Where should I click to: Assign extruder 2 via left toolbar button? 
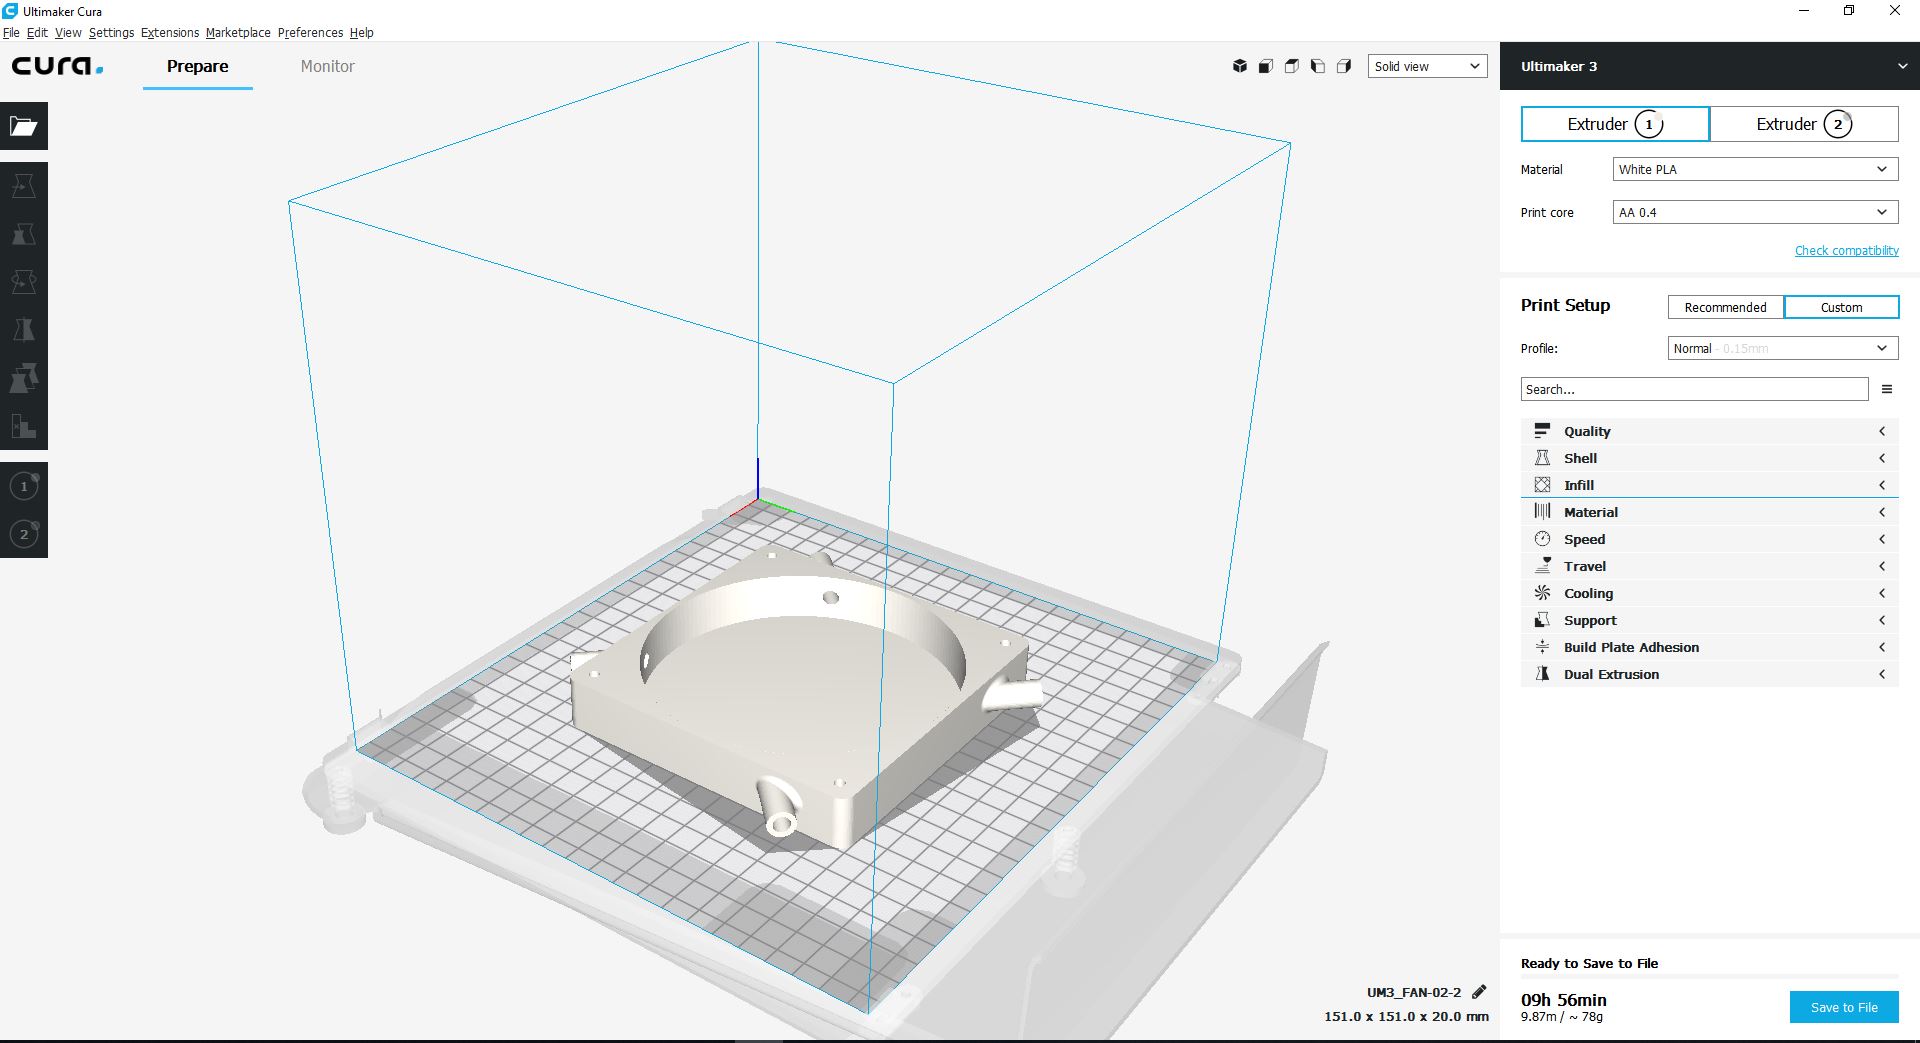tap(24, 534)
